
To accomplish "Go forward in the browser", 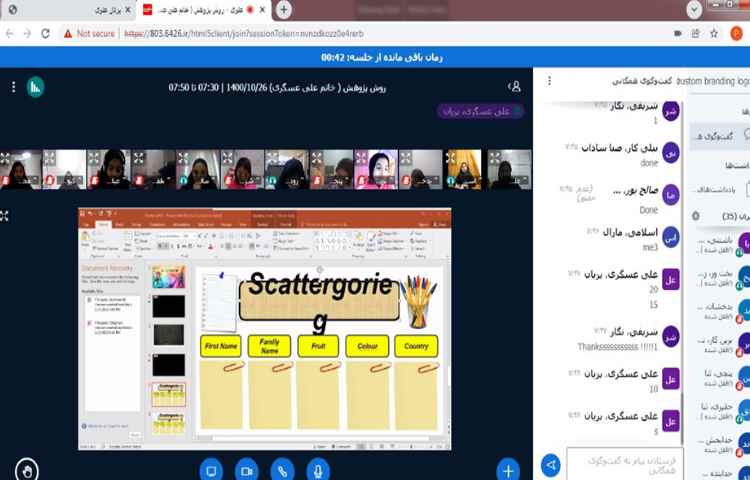I will 28,33.
